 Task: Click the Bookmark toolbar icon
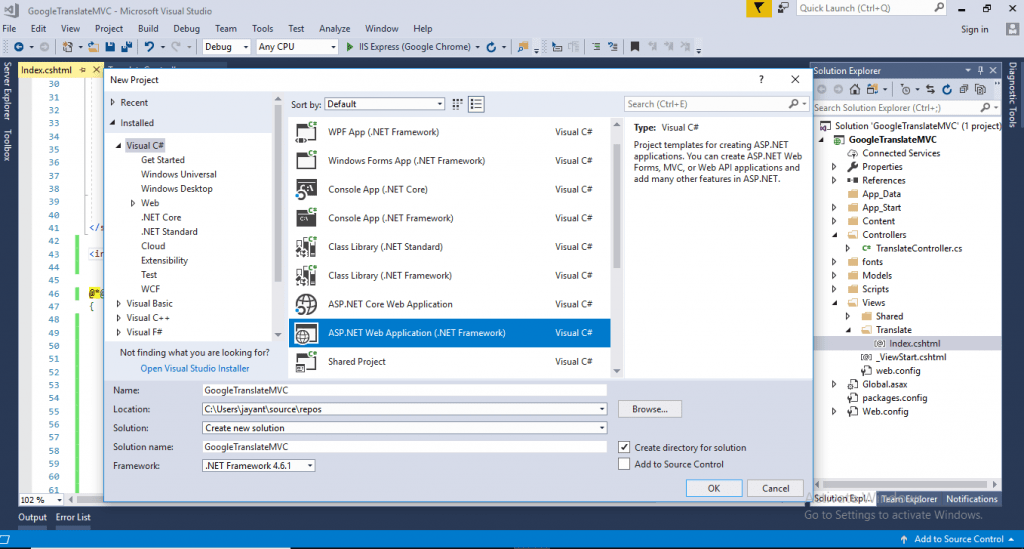point(634,47)
